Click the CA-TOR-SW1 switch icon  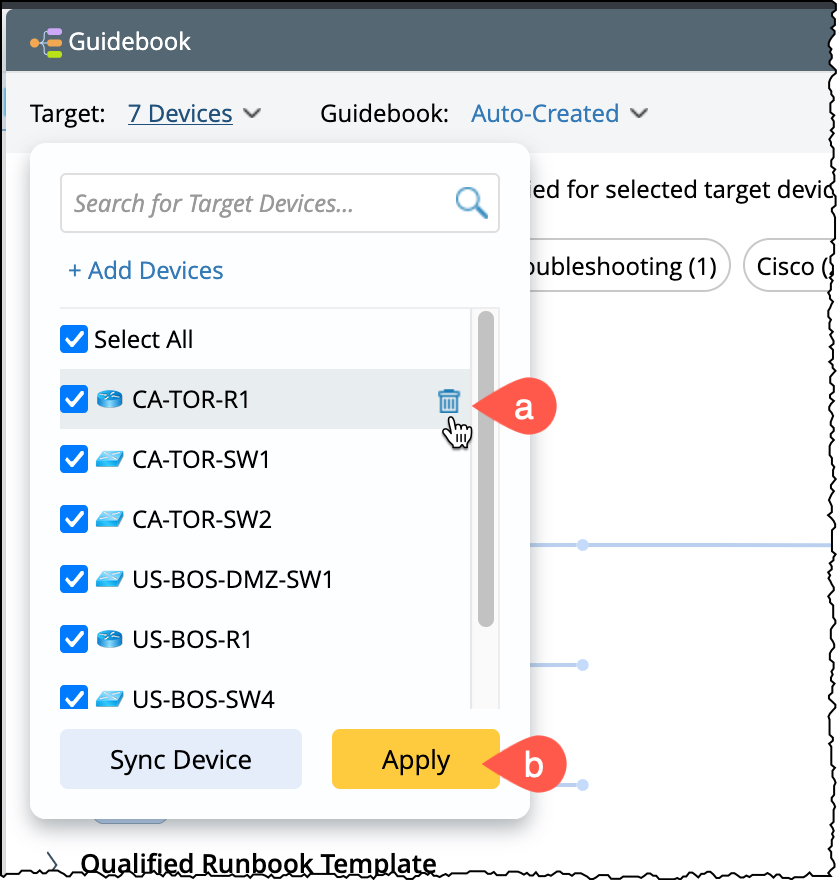click(x=109, y=460)
